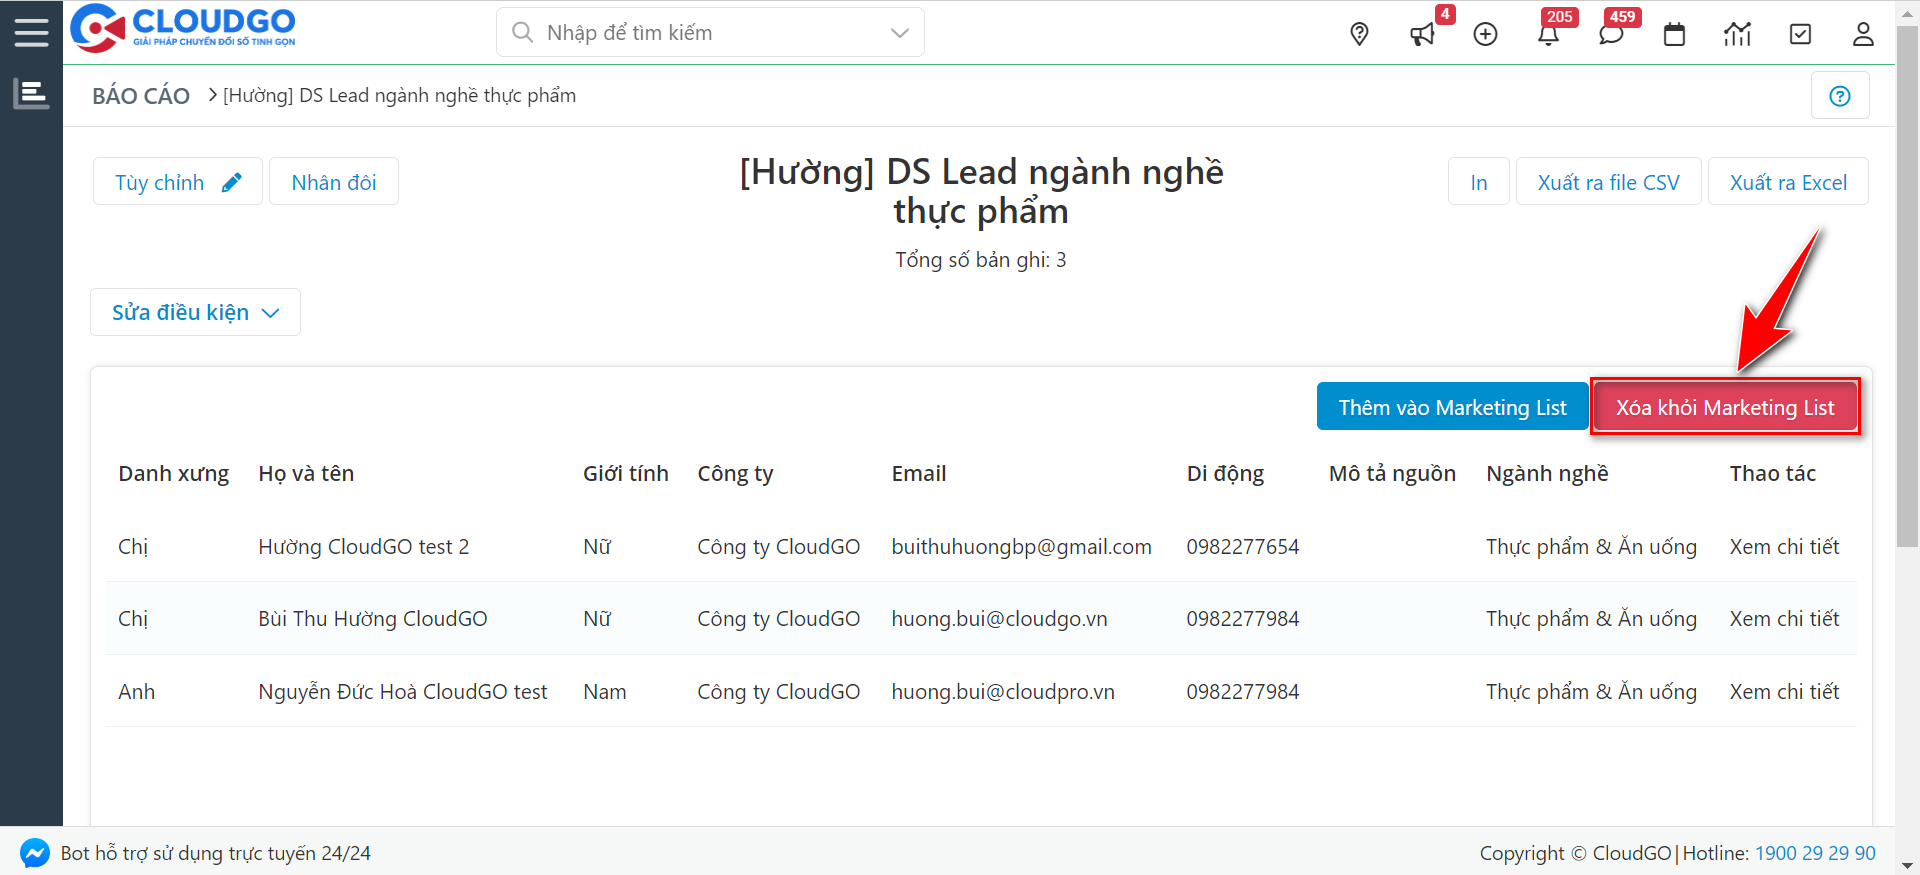Open the calendar icon
The width and height of the screenshot is (1920, 875).
tap(1674, 34)
